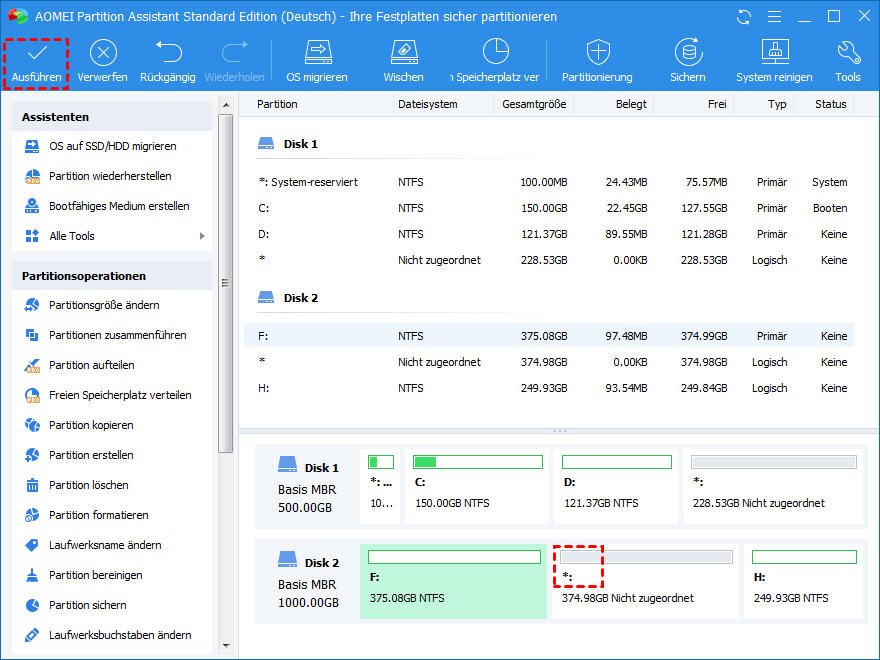Sort by the Gesamtgröße column header
The height and width of the screenshot is (660, 880).
point(534,104)
